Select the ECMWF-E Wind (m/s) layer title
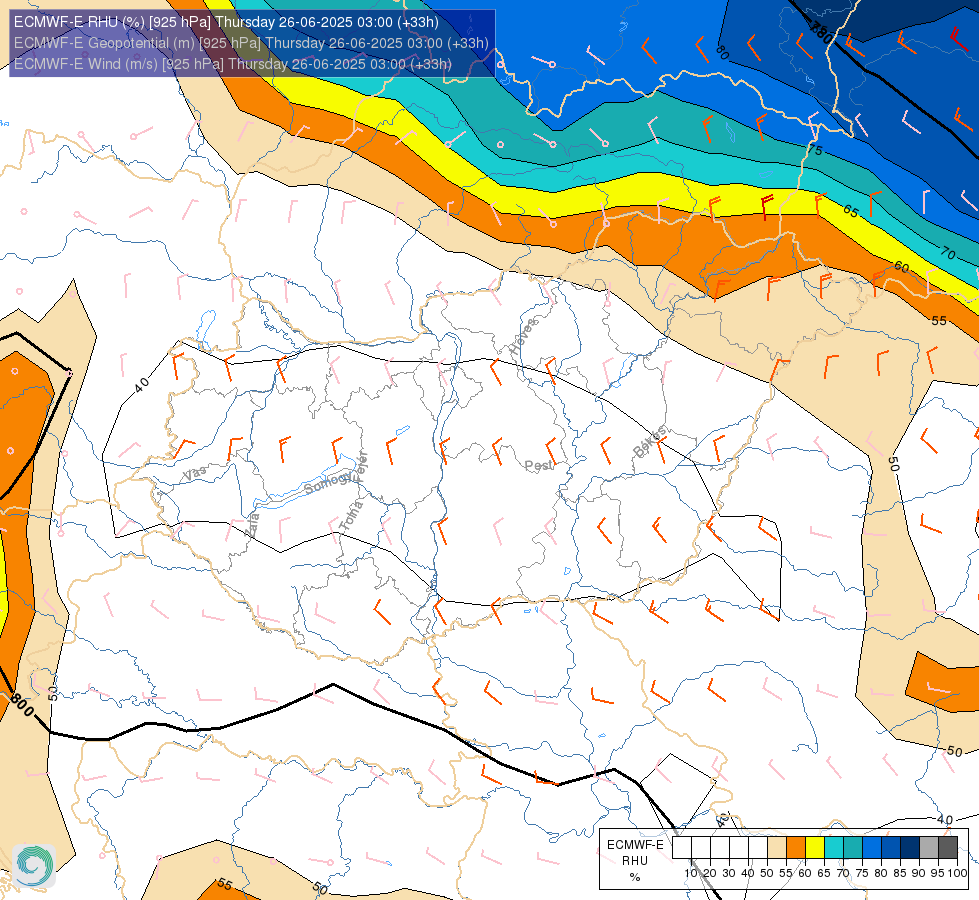979x900 pixels. (x=232, y=64)
